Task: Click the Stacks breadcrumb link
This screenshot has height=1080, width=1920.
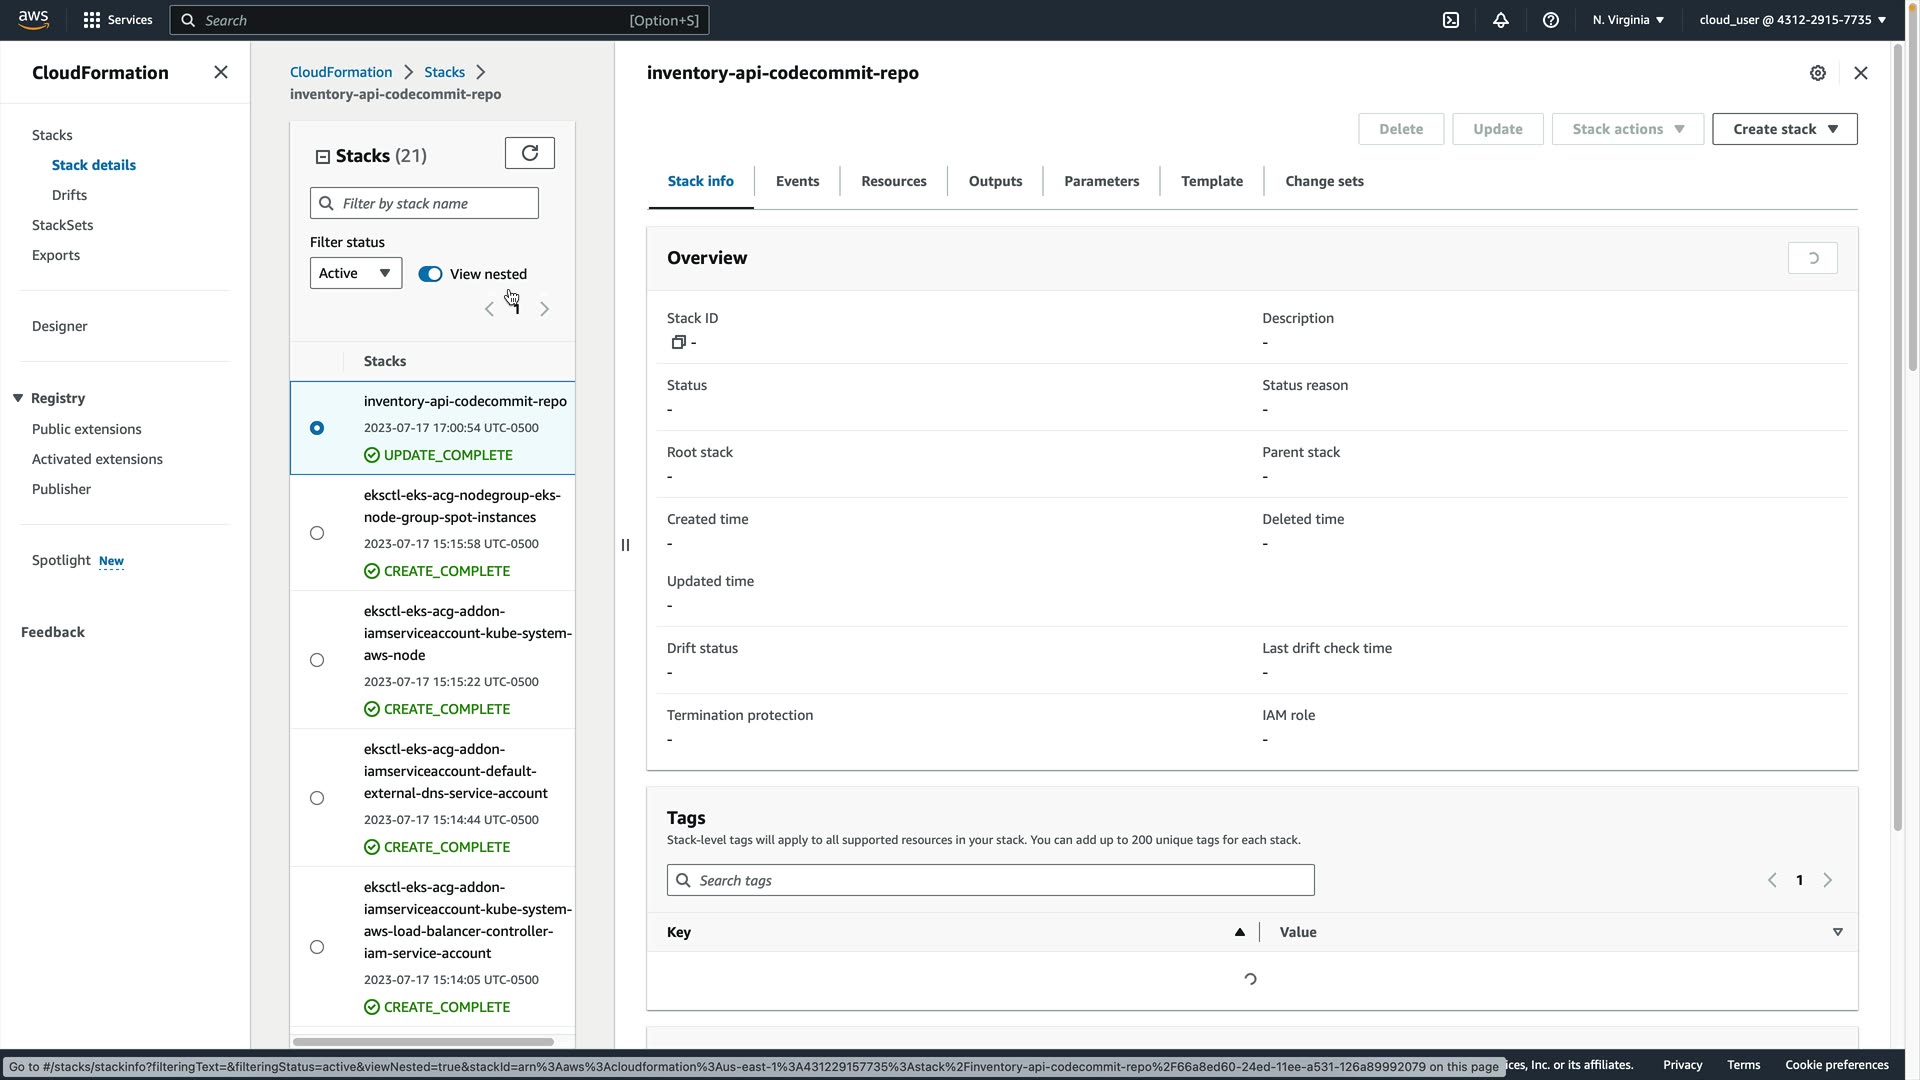Action: coord(444,72)
